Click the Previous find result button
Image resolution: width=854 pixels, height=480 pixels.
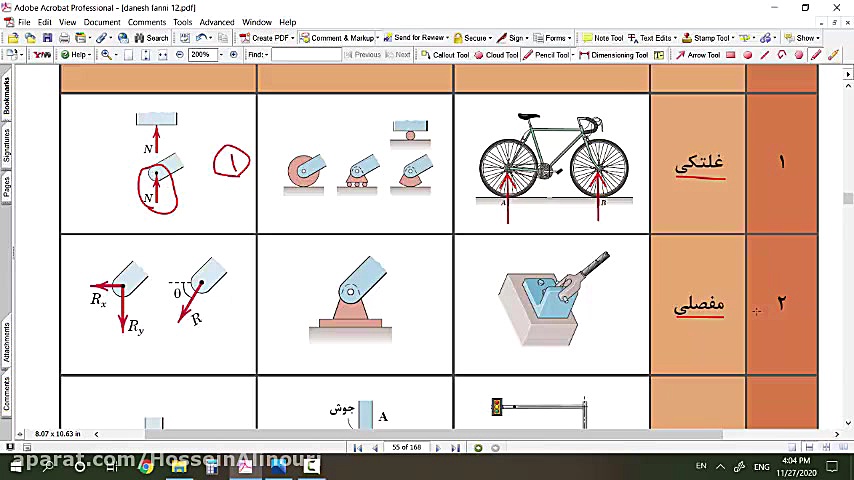click(363, 55)
